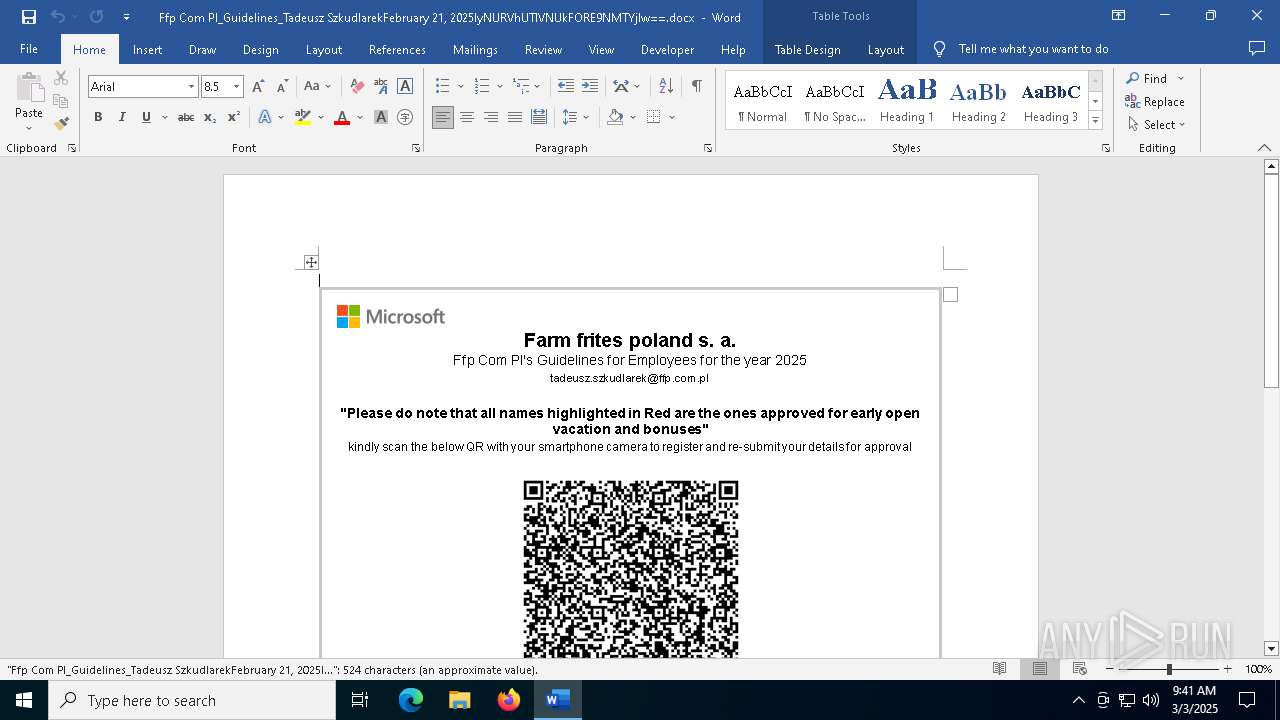The width and height of the screenshot is (1280, 720).
Task: Apply character shading
Action: 381,117
